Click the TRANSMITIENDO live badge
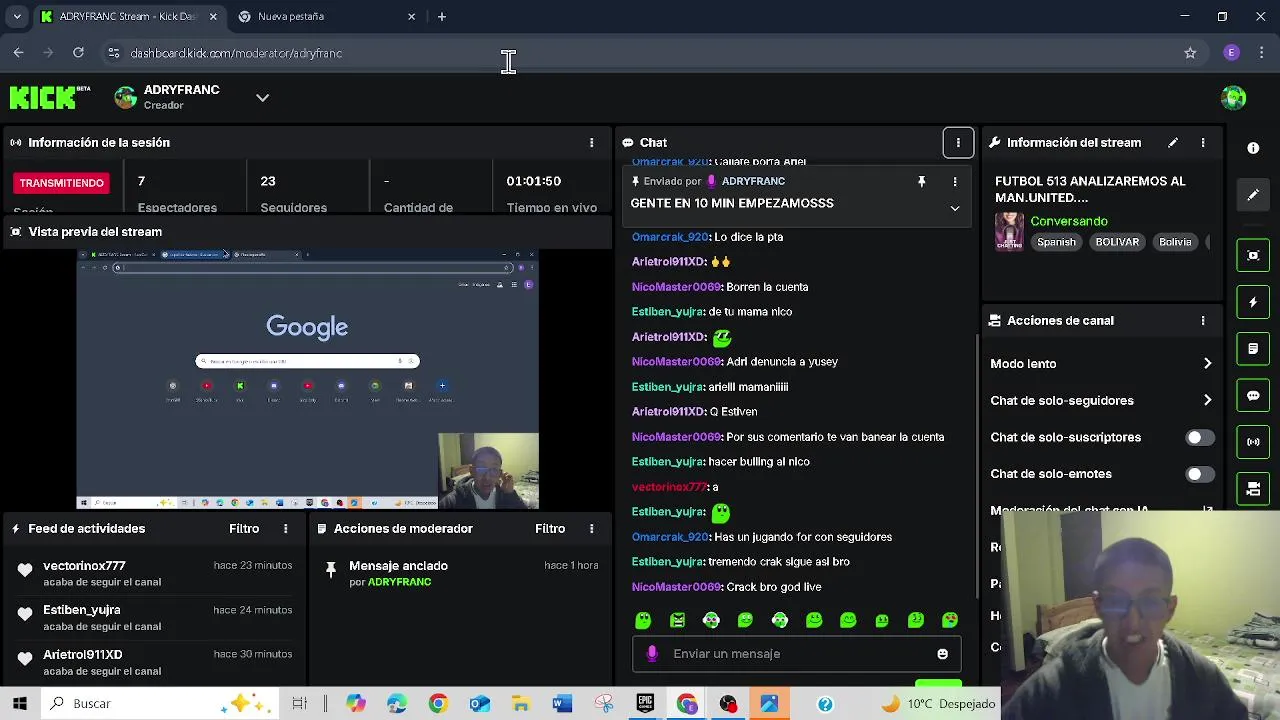Image resolution: width=1280 pixels, height=720 pixels. tap(61, 183)
